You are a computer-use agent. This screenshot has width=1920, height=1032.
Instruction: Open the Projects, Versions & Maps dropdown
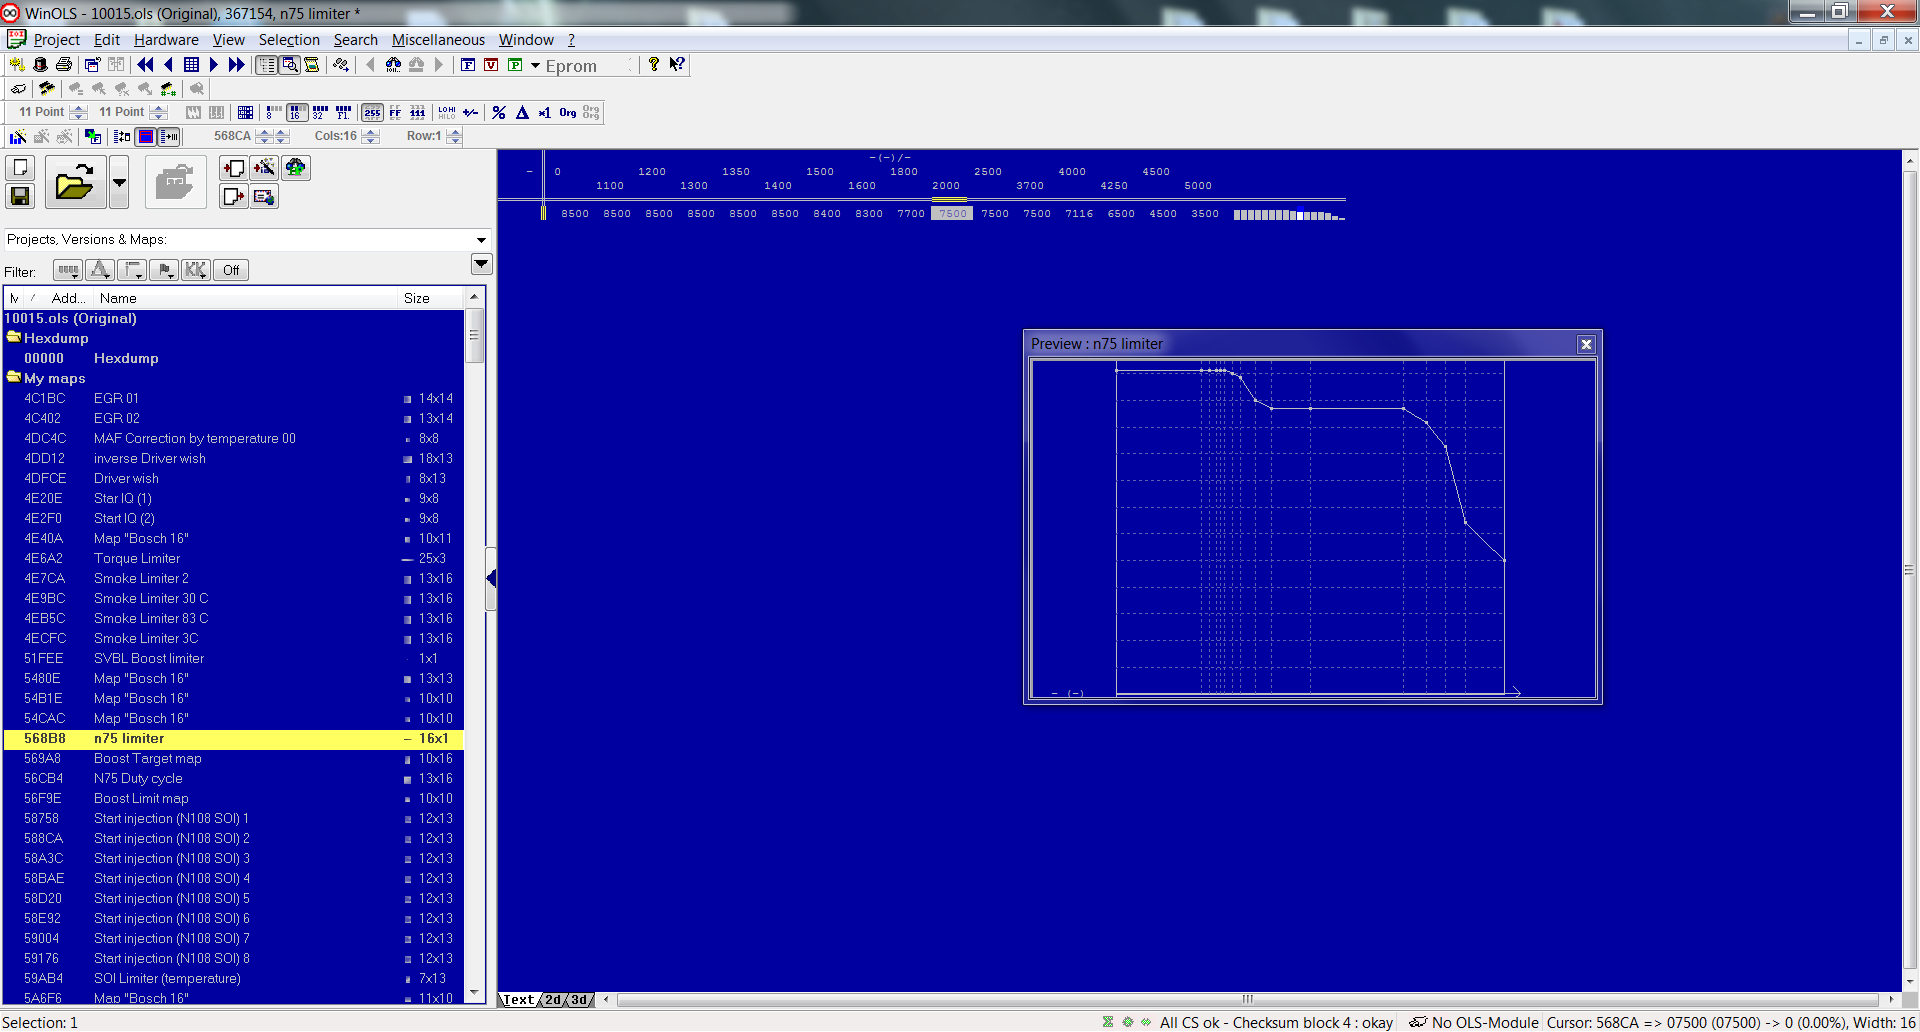pos(481,240)
